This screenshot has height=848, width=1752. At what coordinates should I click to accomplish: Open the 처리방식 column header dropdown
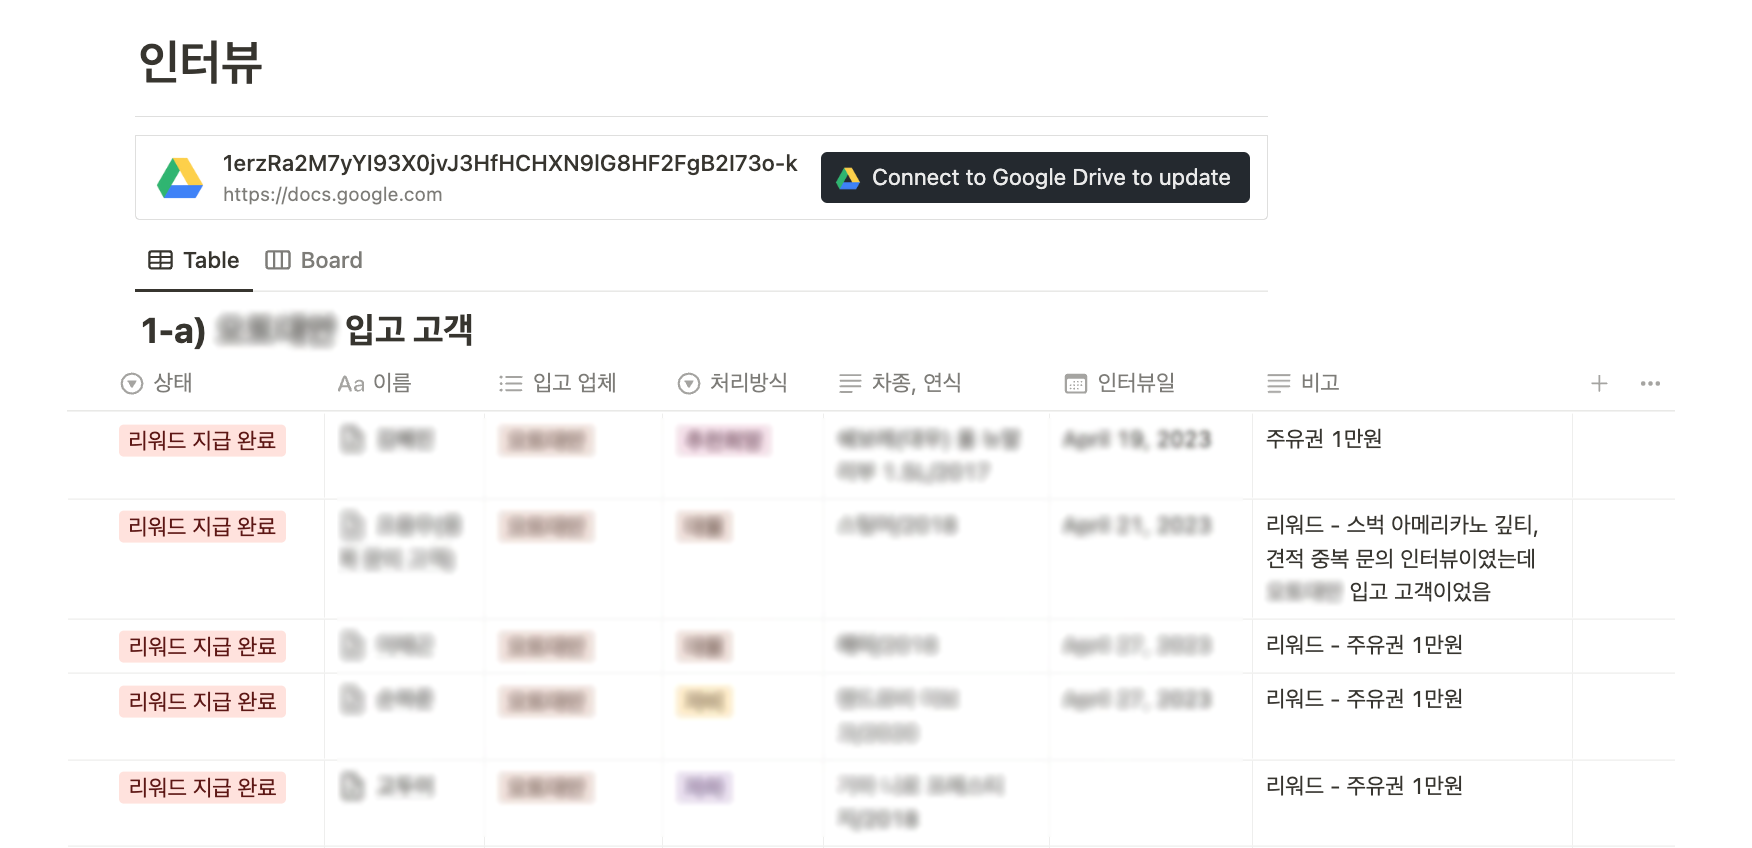pos(732,384)
